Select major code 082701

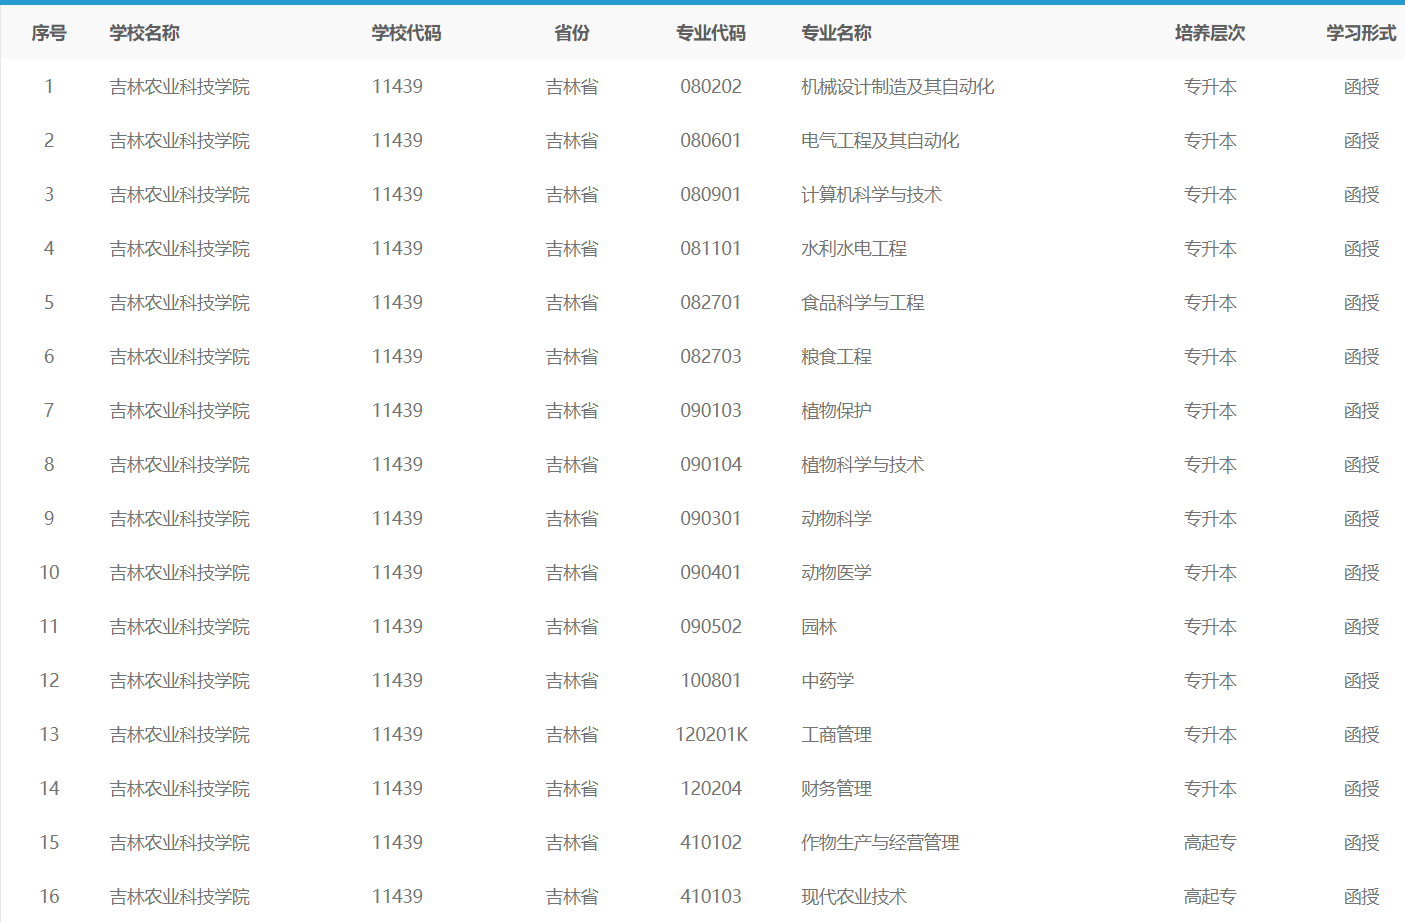coord(711,303)
